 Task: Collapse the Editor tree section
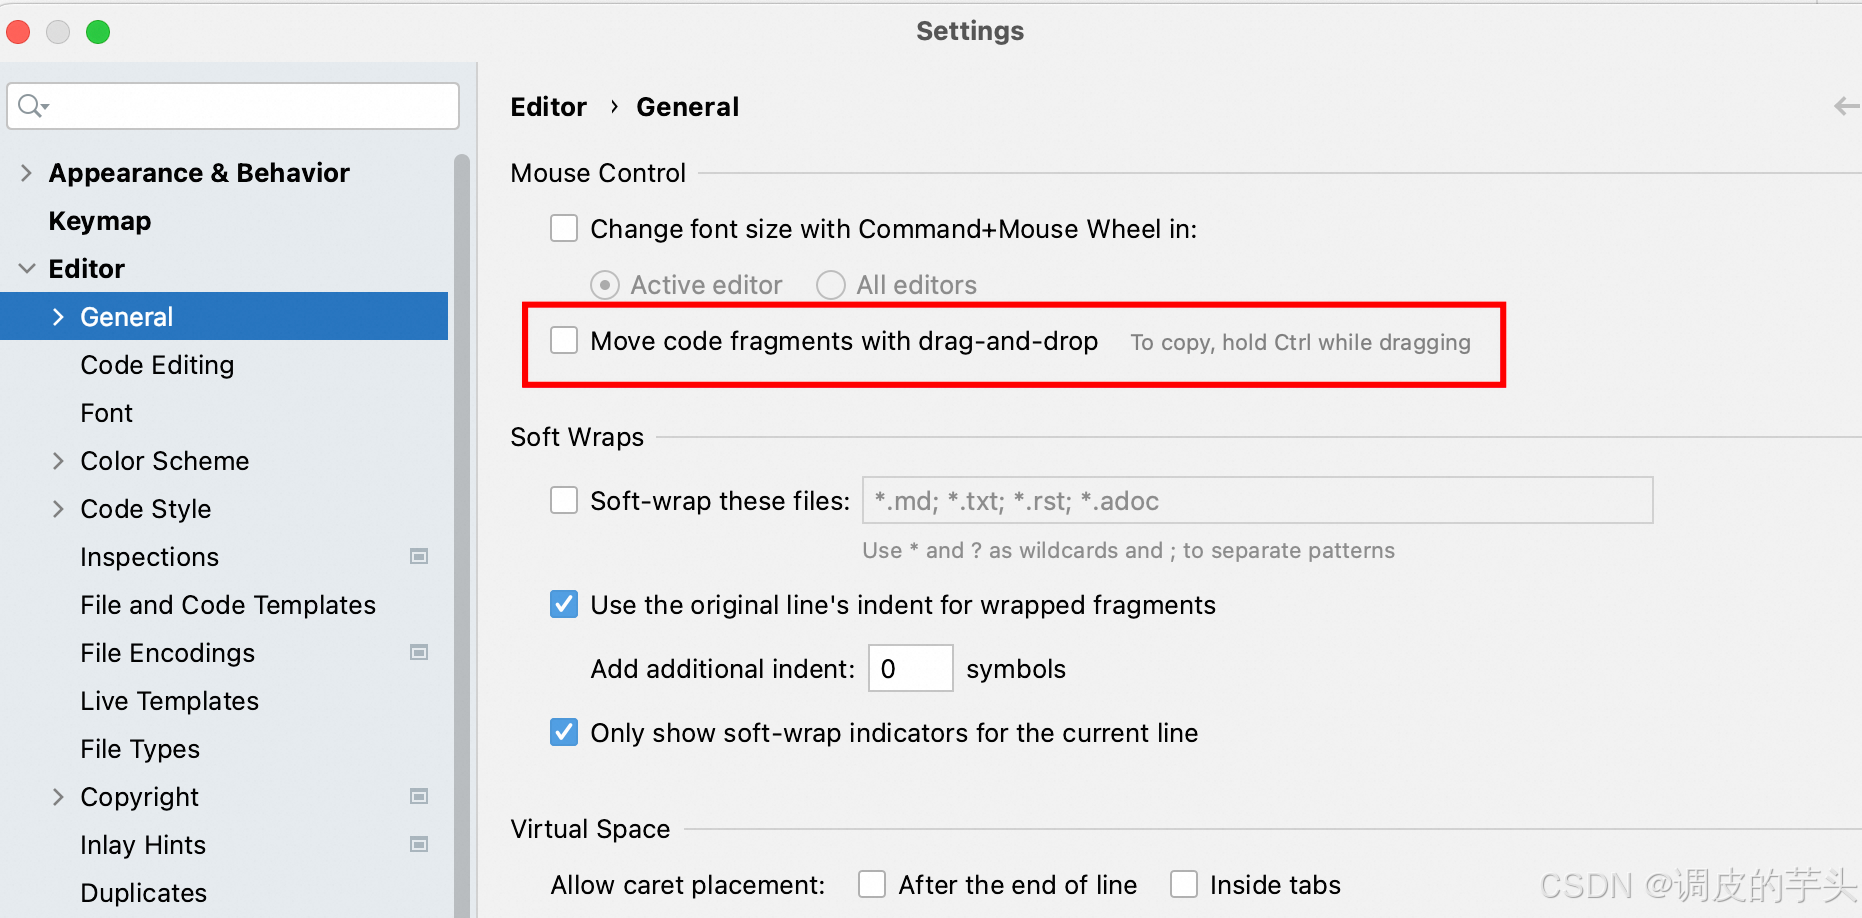26,268
